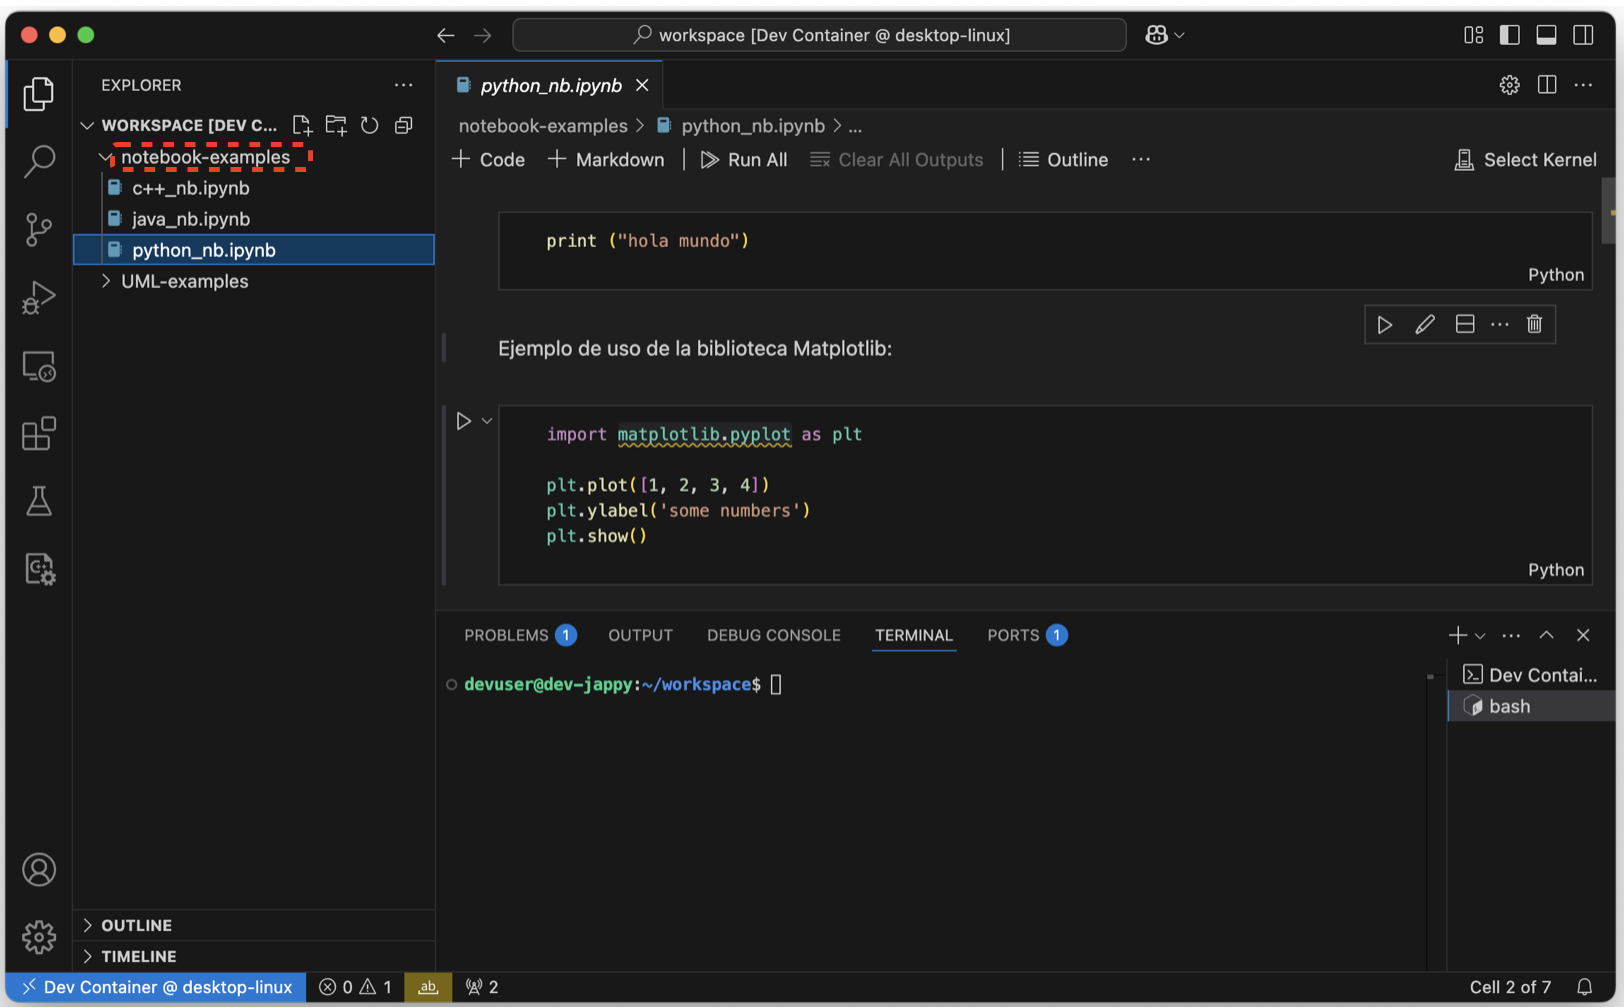The image size is (1624, 1008).
Task: Click the Dev Container @ desktop-linux status item
Action: 157,988
